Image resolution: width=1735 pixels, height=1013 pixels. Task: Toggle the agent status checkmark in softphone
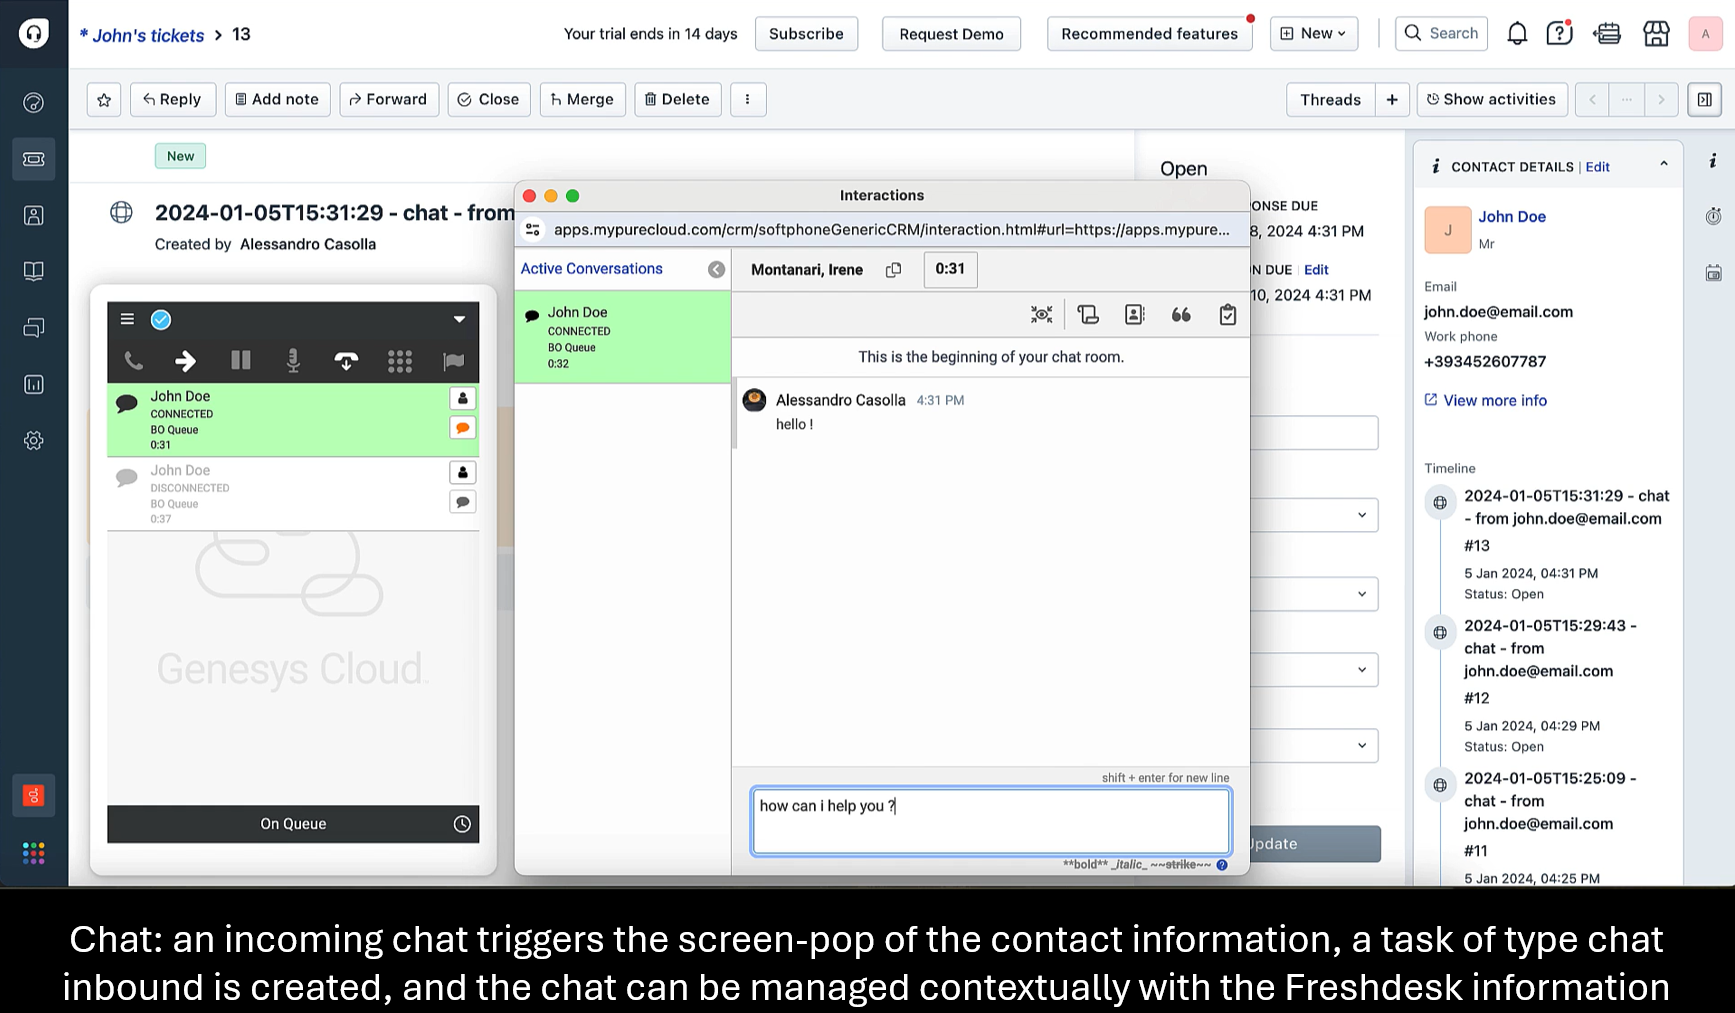tap(161, 320)
